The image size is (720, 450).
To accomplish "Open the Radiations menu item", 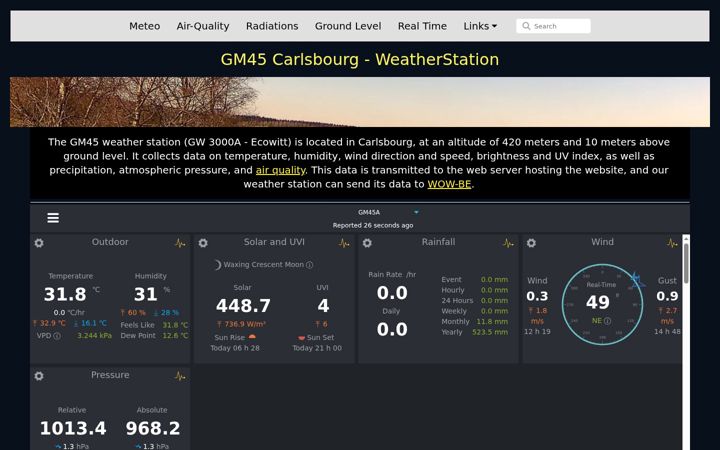I will pos(272,26).
